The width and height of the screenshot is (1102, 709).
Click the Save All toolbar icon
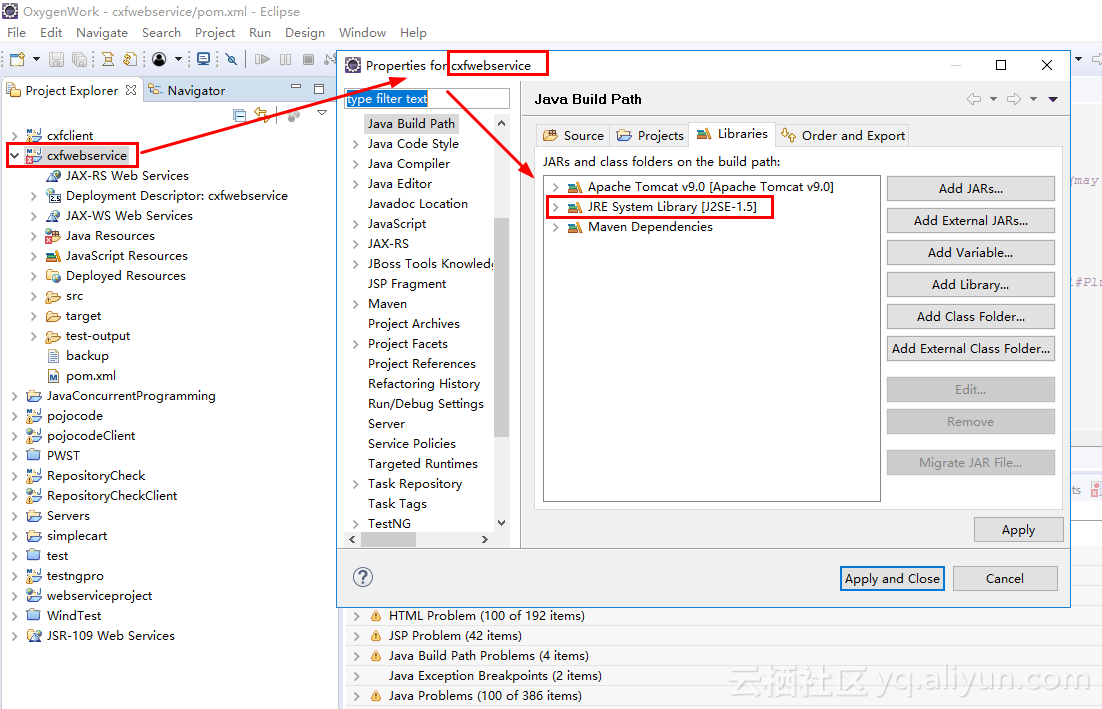(79, 60)
